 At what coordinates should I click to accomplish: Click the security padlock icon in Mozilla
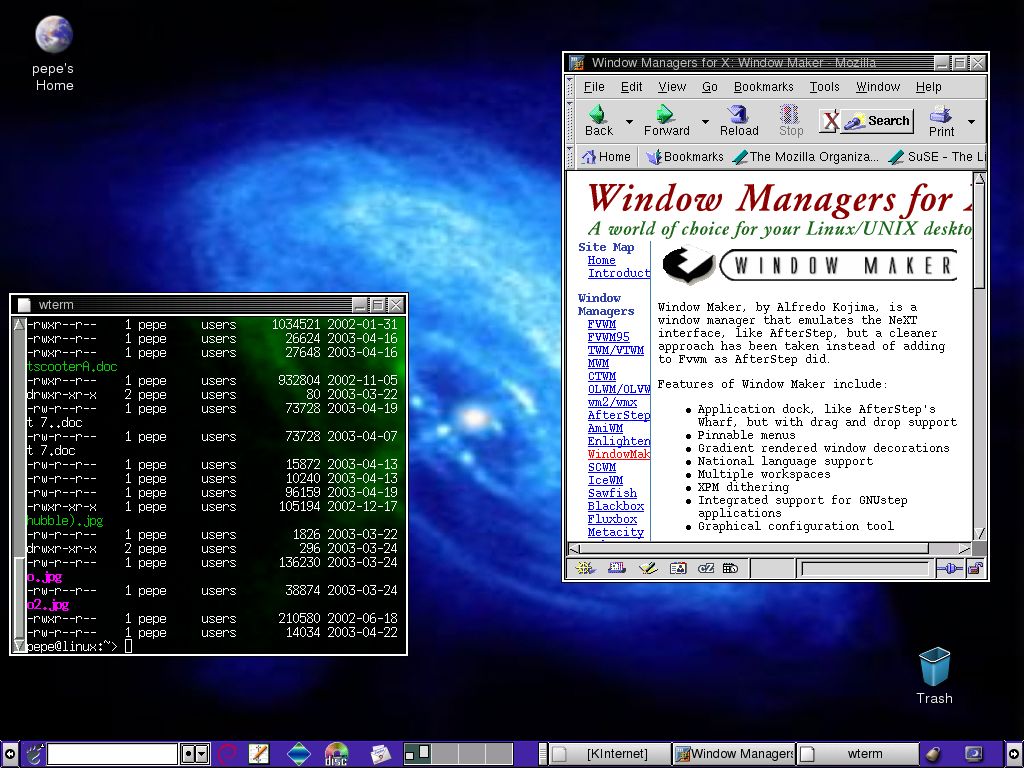(975, 568)
